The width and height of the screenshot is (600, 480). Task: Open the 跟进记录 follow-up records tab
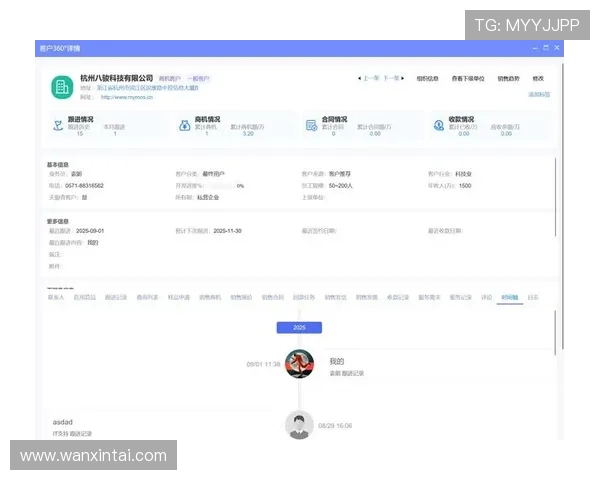pyautogui.click(x=116, y=297)
